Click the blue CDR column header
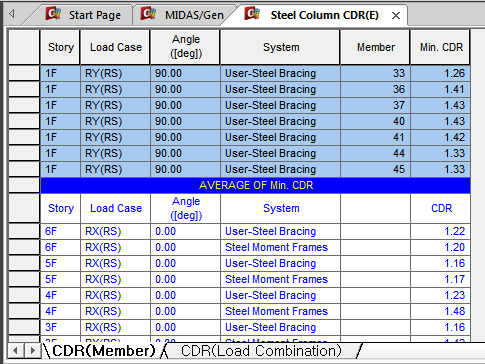 (441, 208)
